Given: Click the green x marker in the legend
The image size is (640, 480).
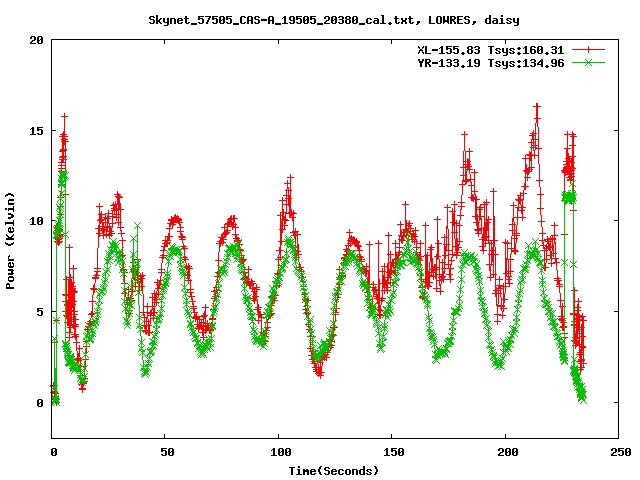Looking at the screenshot, I should tap(590, 62).
